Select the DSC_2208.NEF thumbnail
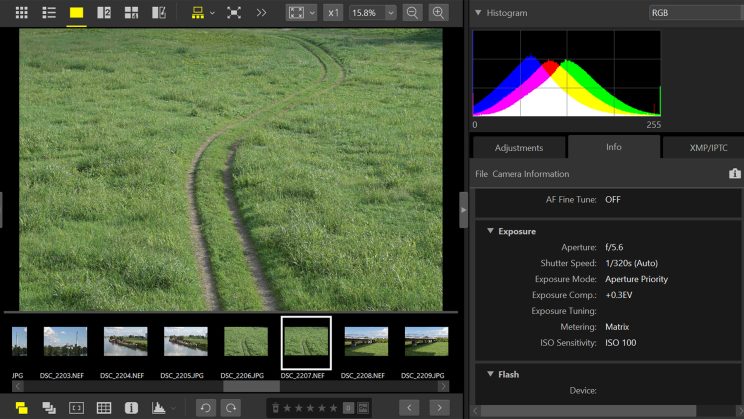Screen dimensions: 744x419 click(x=366, y=342)
